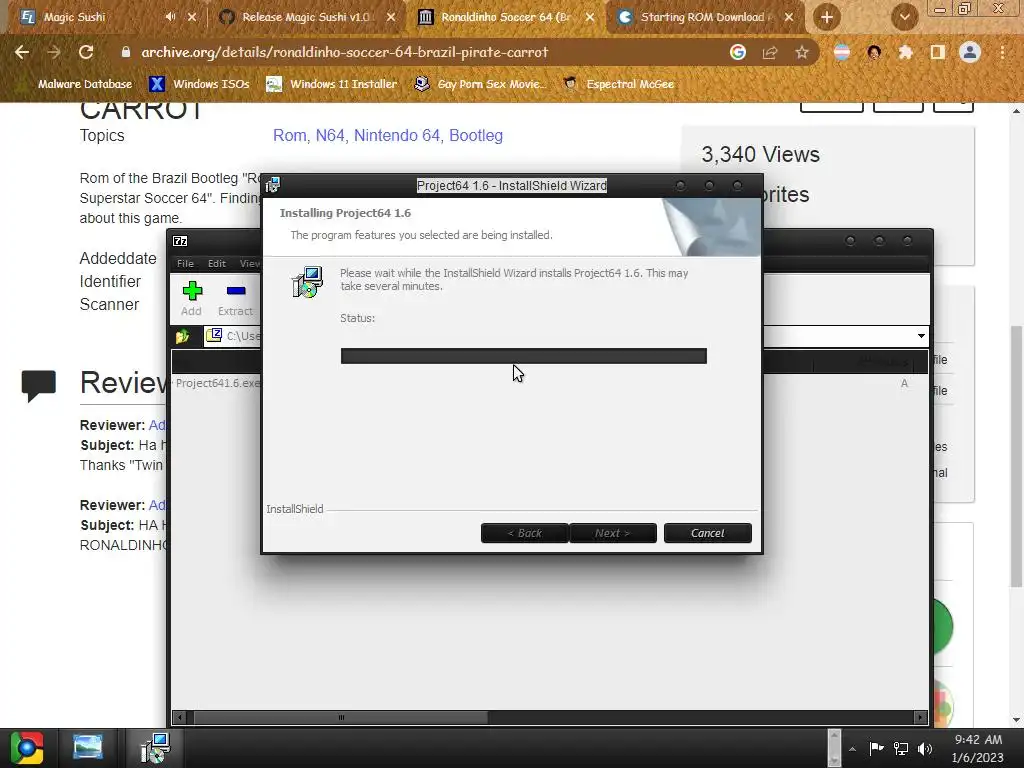Open a new tab with plus button
The image size is (1024, 768).
pos(827,18)
